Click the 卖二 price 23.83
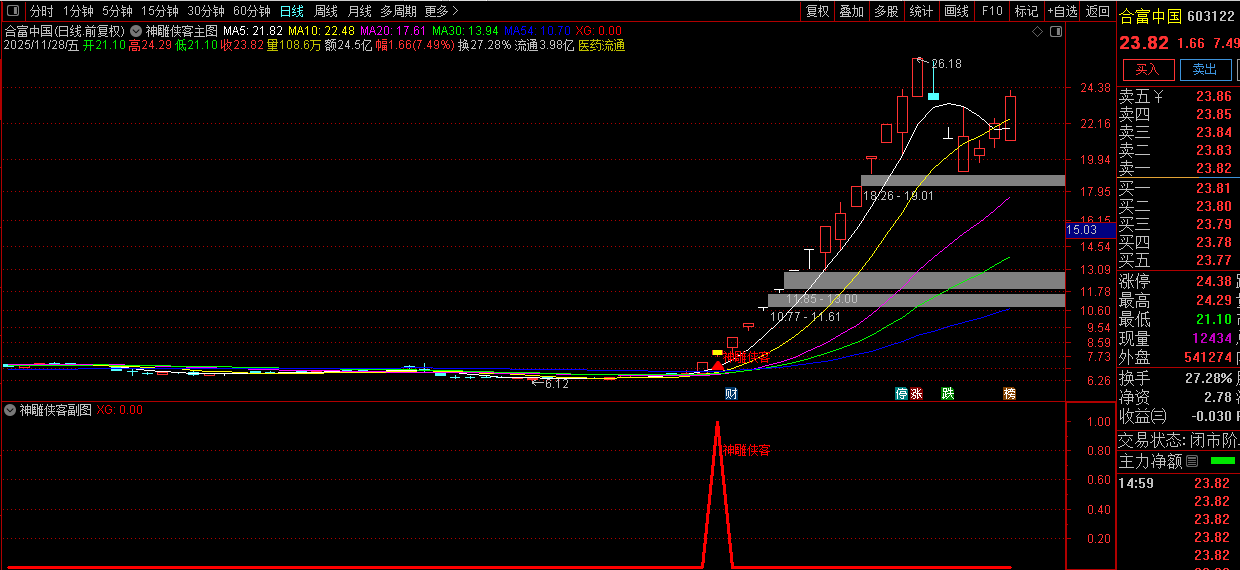 click(x=1214, y=151)
